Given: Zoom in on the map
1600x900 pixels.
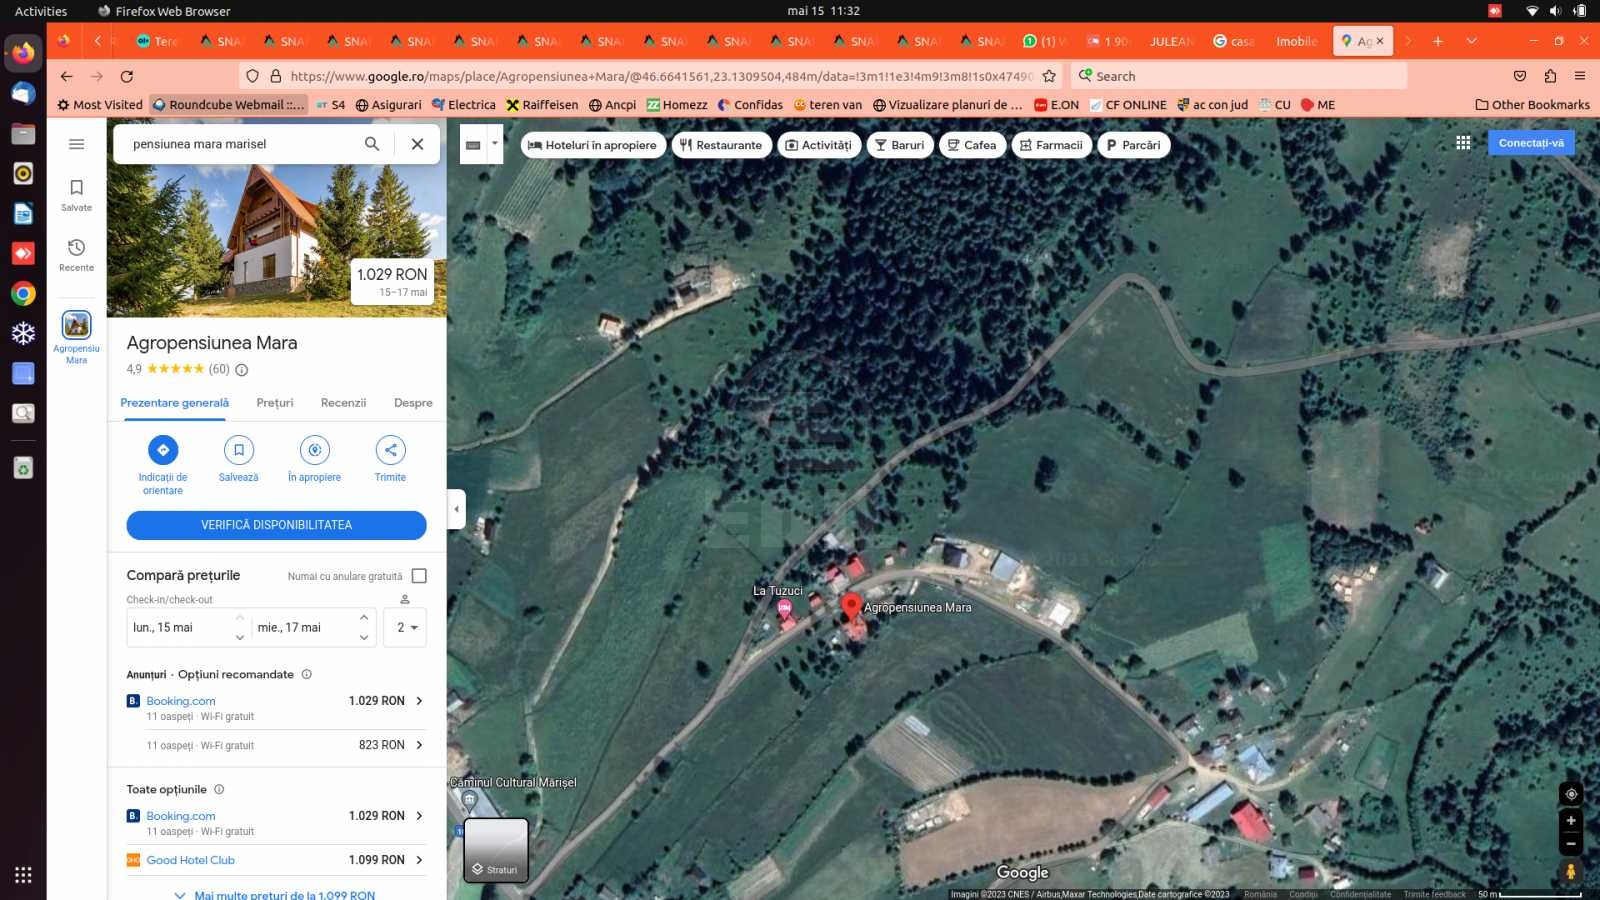Looking at the screenshot, I should pyautogui.click(x=1570, y=820).
